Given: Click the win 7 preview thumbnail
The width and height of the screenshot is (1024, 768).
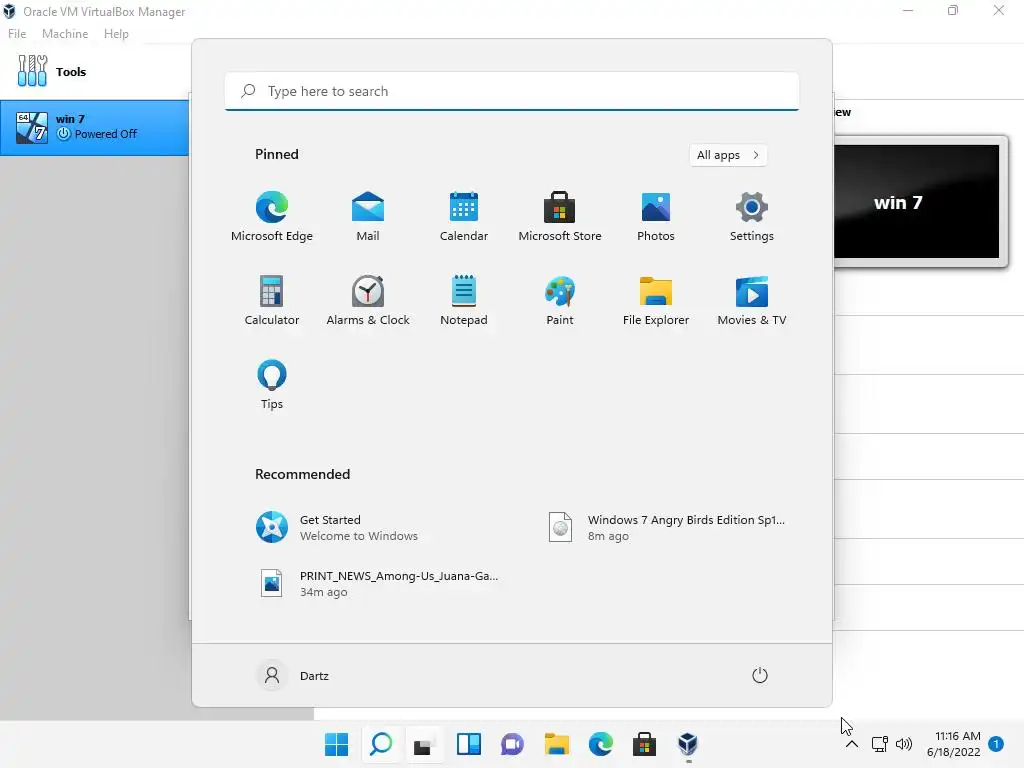Looking at the screenshot, I should tap(917, 202).
